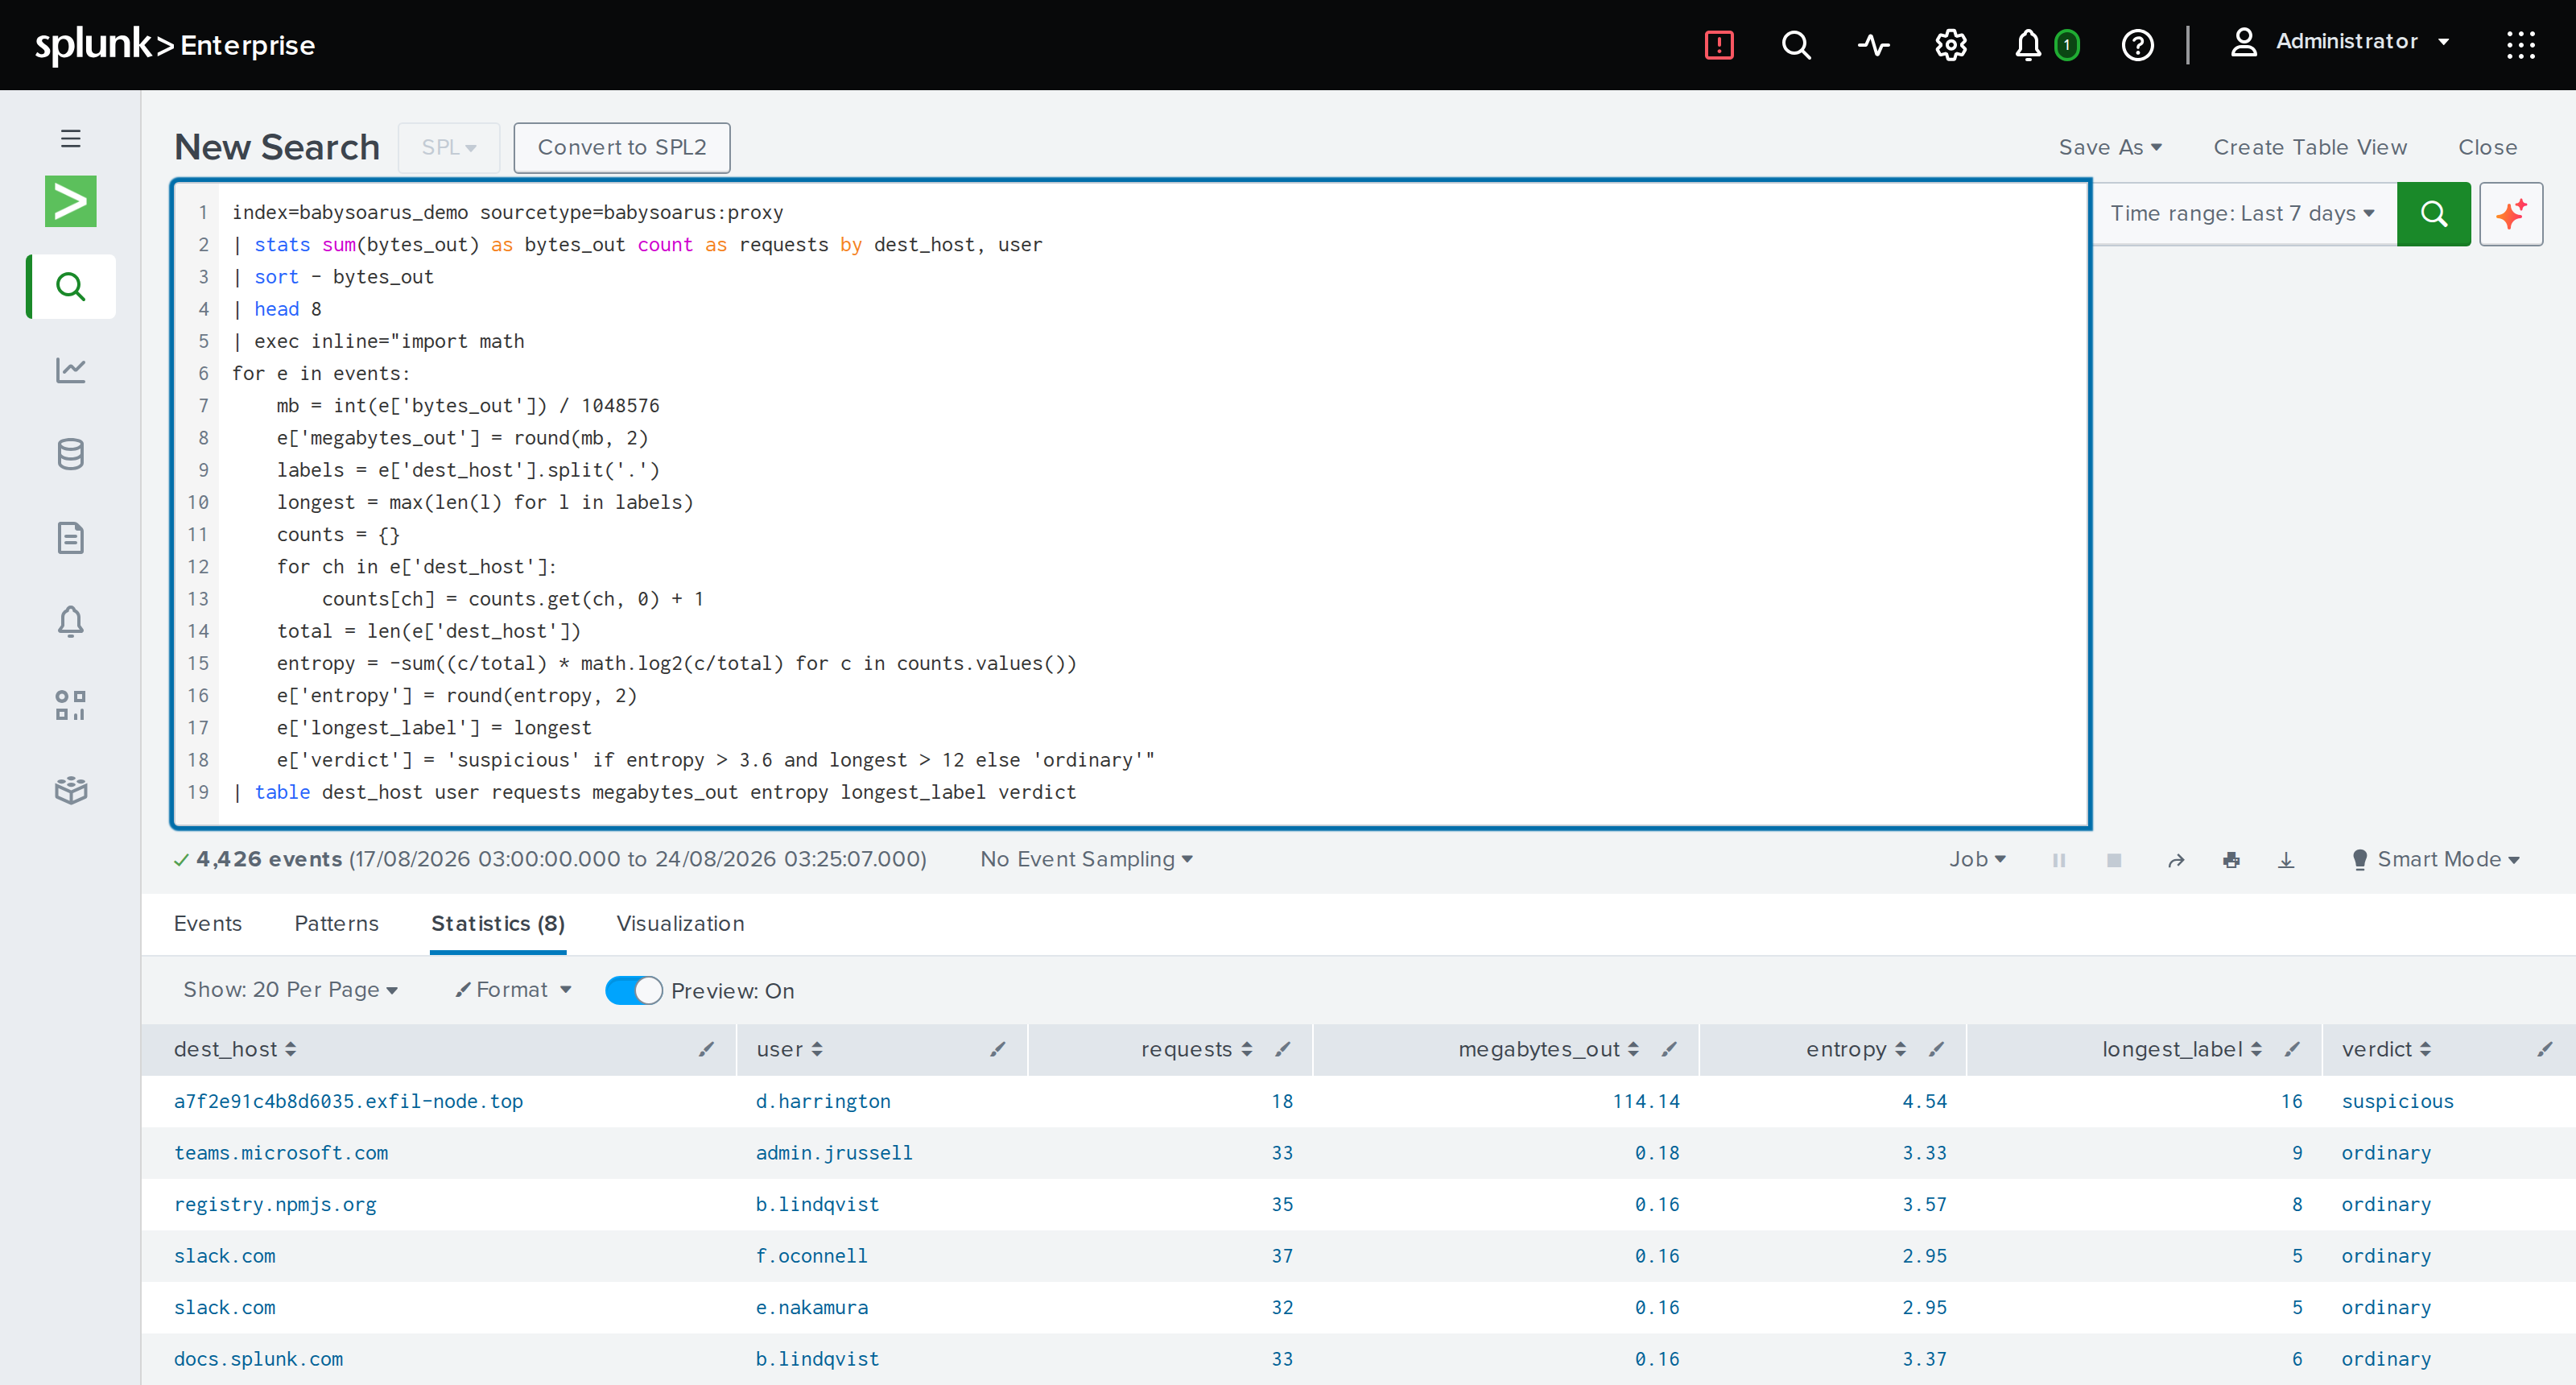2576x1385 pixels.
Task: Edit requests column with pencil icon
Action: click(x=1282, y=1049)
